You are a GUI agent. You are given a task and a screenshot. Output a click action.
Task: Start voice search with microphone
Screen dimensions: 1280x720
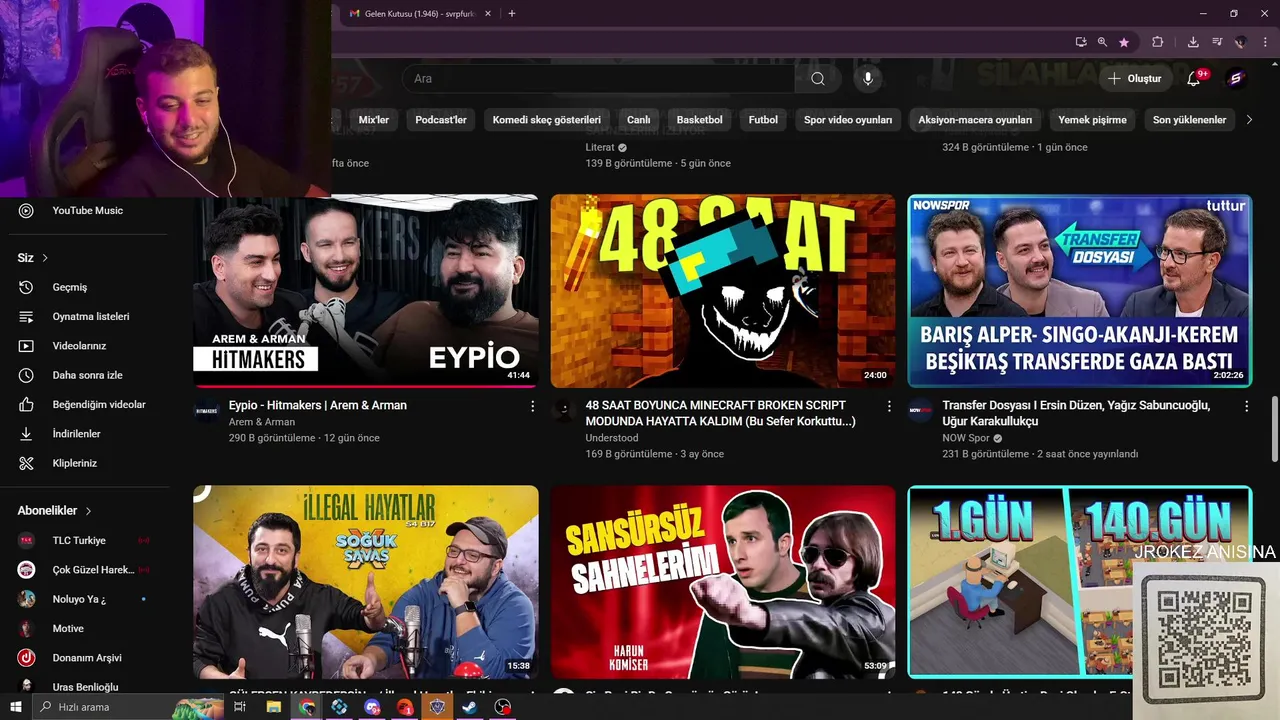point(868,79)
